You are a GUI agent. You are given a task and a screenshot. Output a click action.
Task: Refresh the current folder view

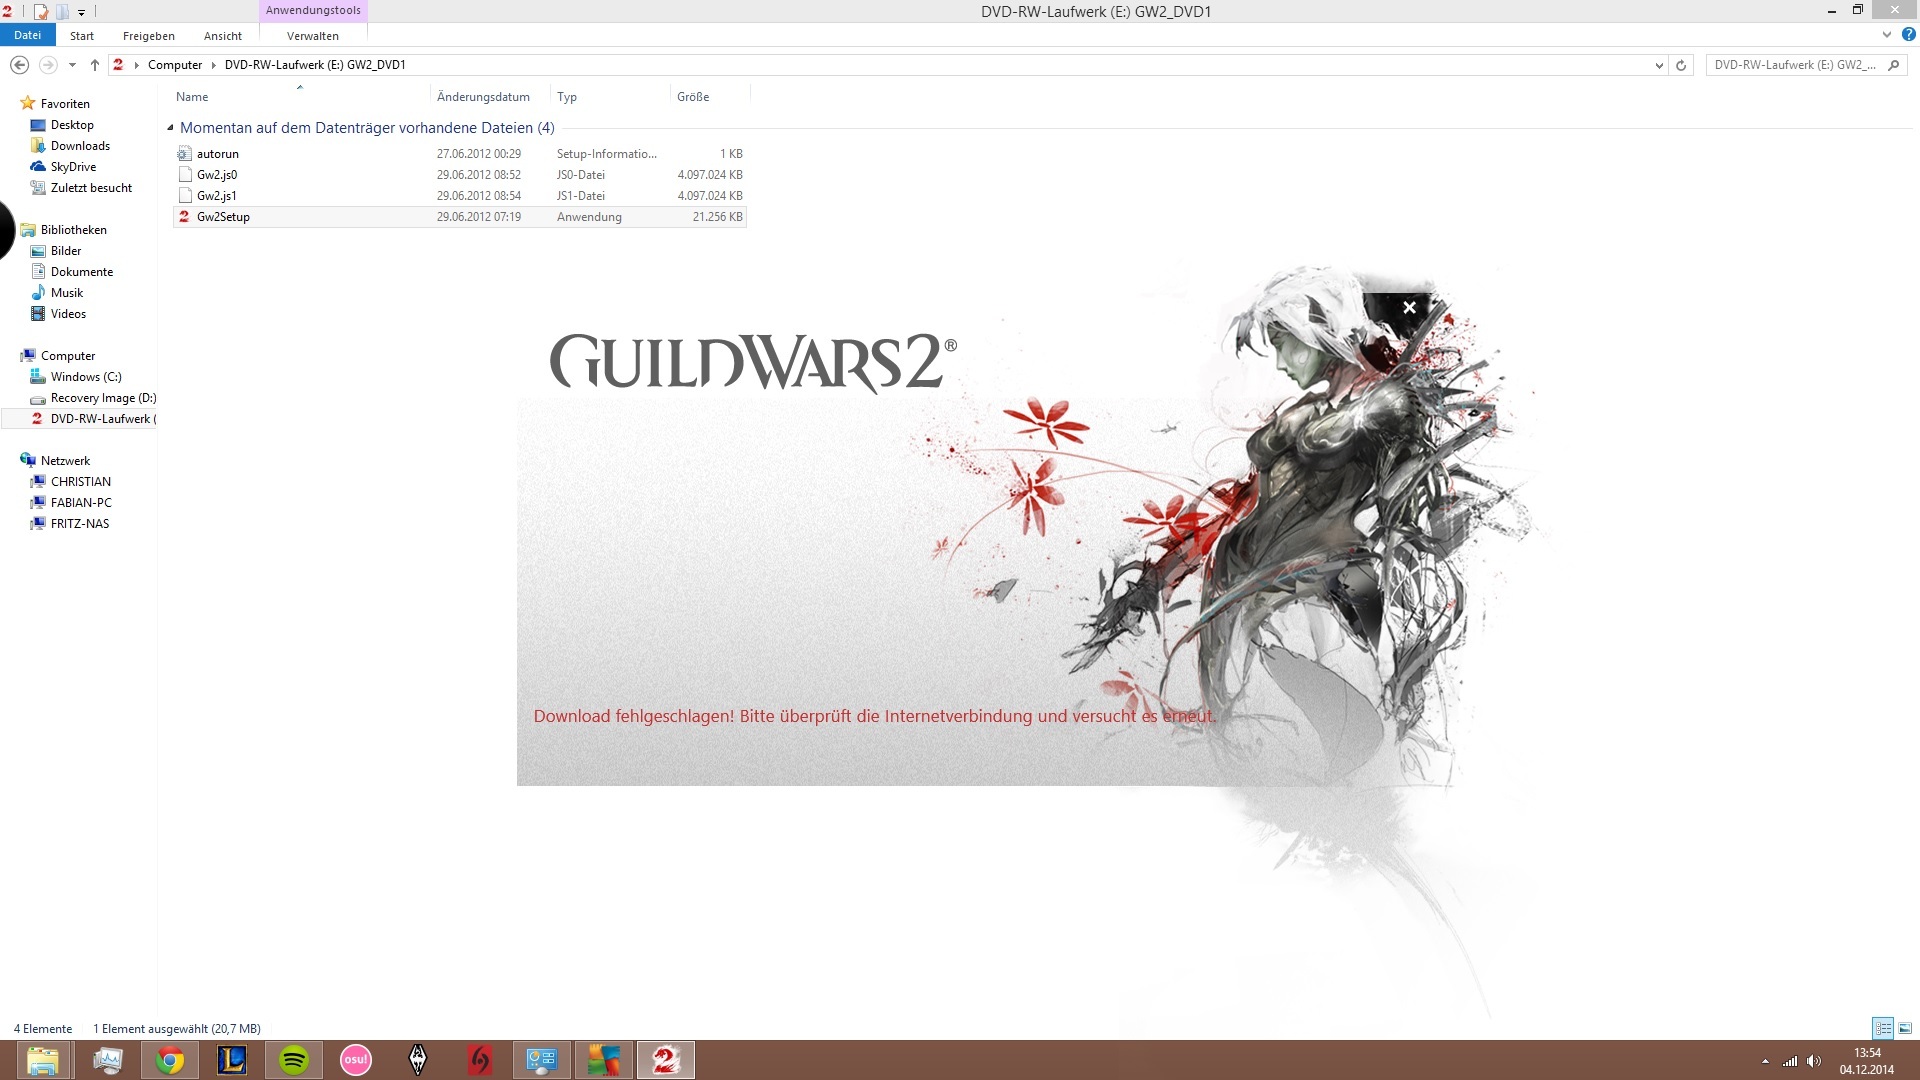(1681, 65)
